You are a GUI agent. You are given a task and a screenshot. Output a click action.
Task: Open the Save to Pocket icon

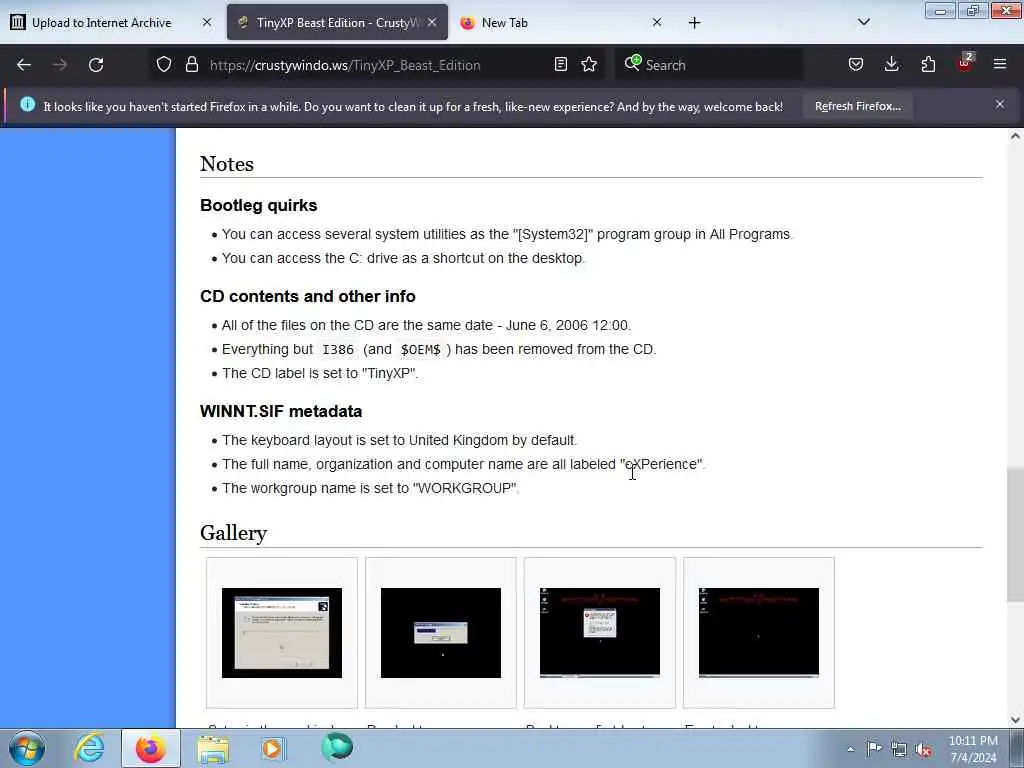[x=856, y=65]
